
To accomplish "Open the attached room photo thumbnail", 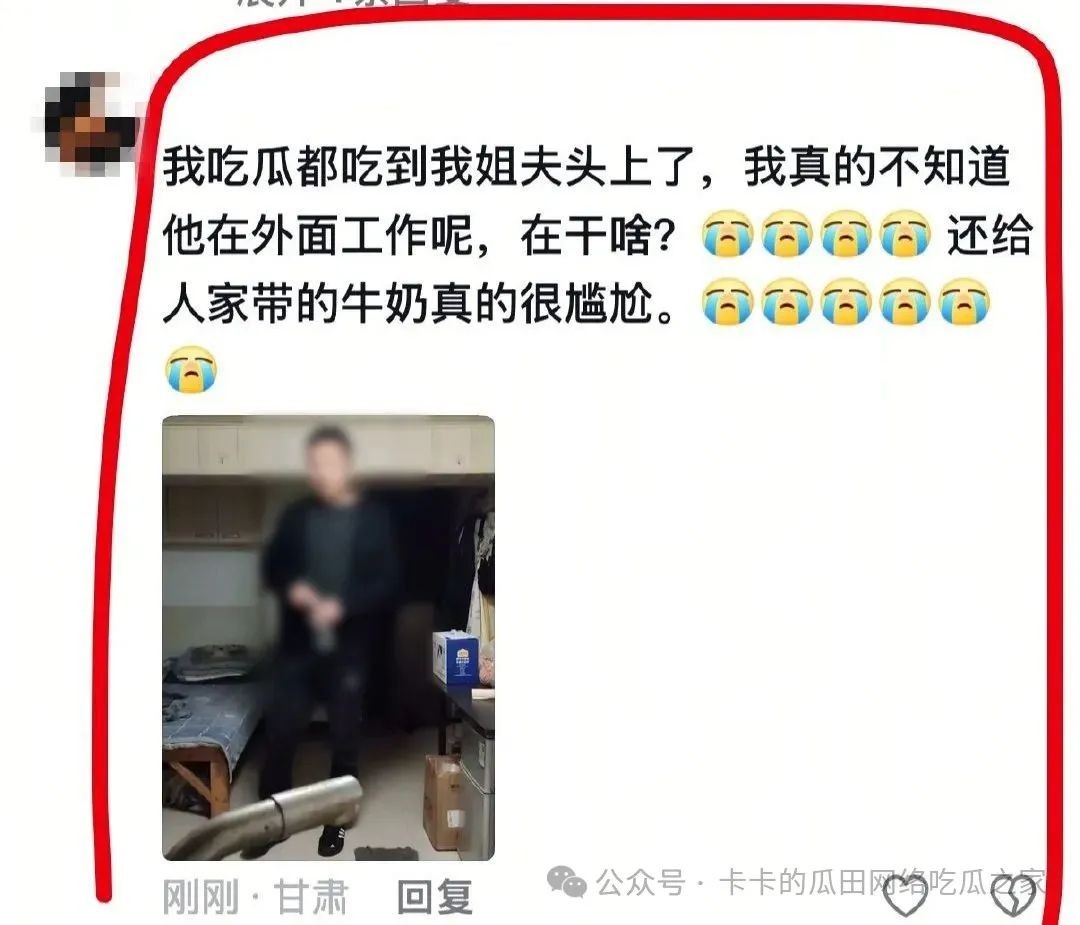I will click(329, 638).
